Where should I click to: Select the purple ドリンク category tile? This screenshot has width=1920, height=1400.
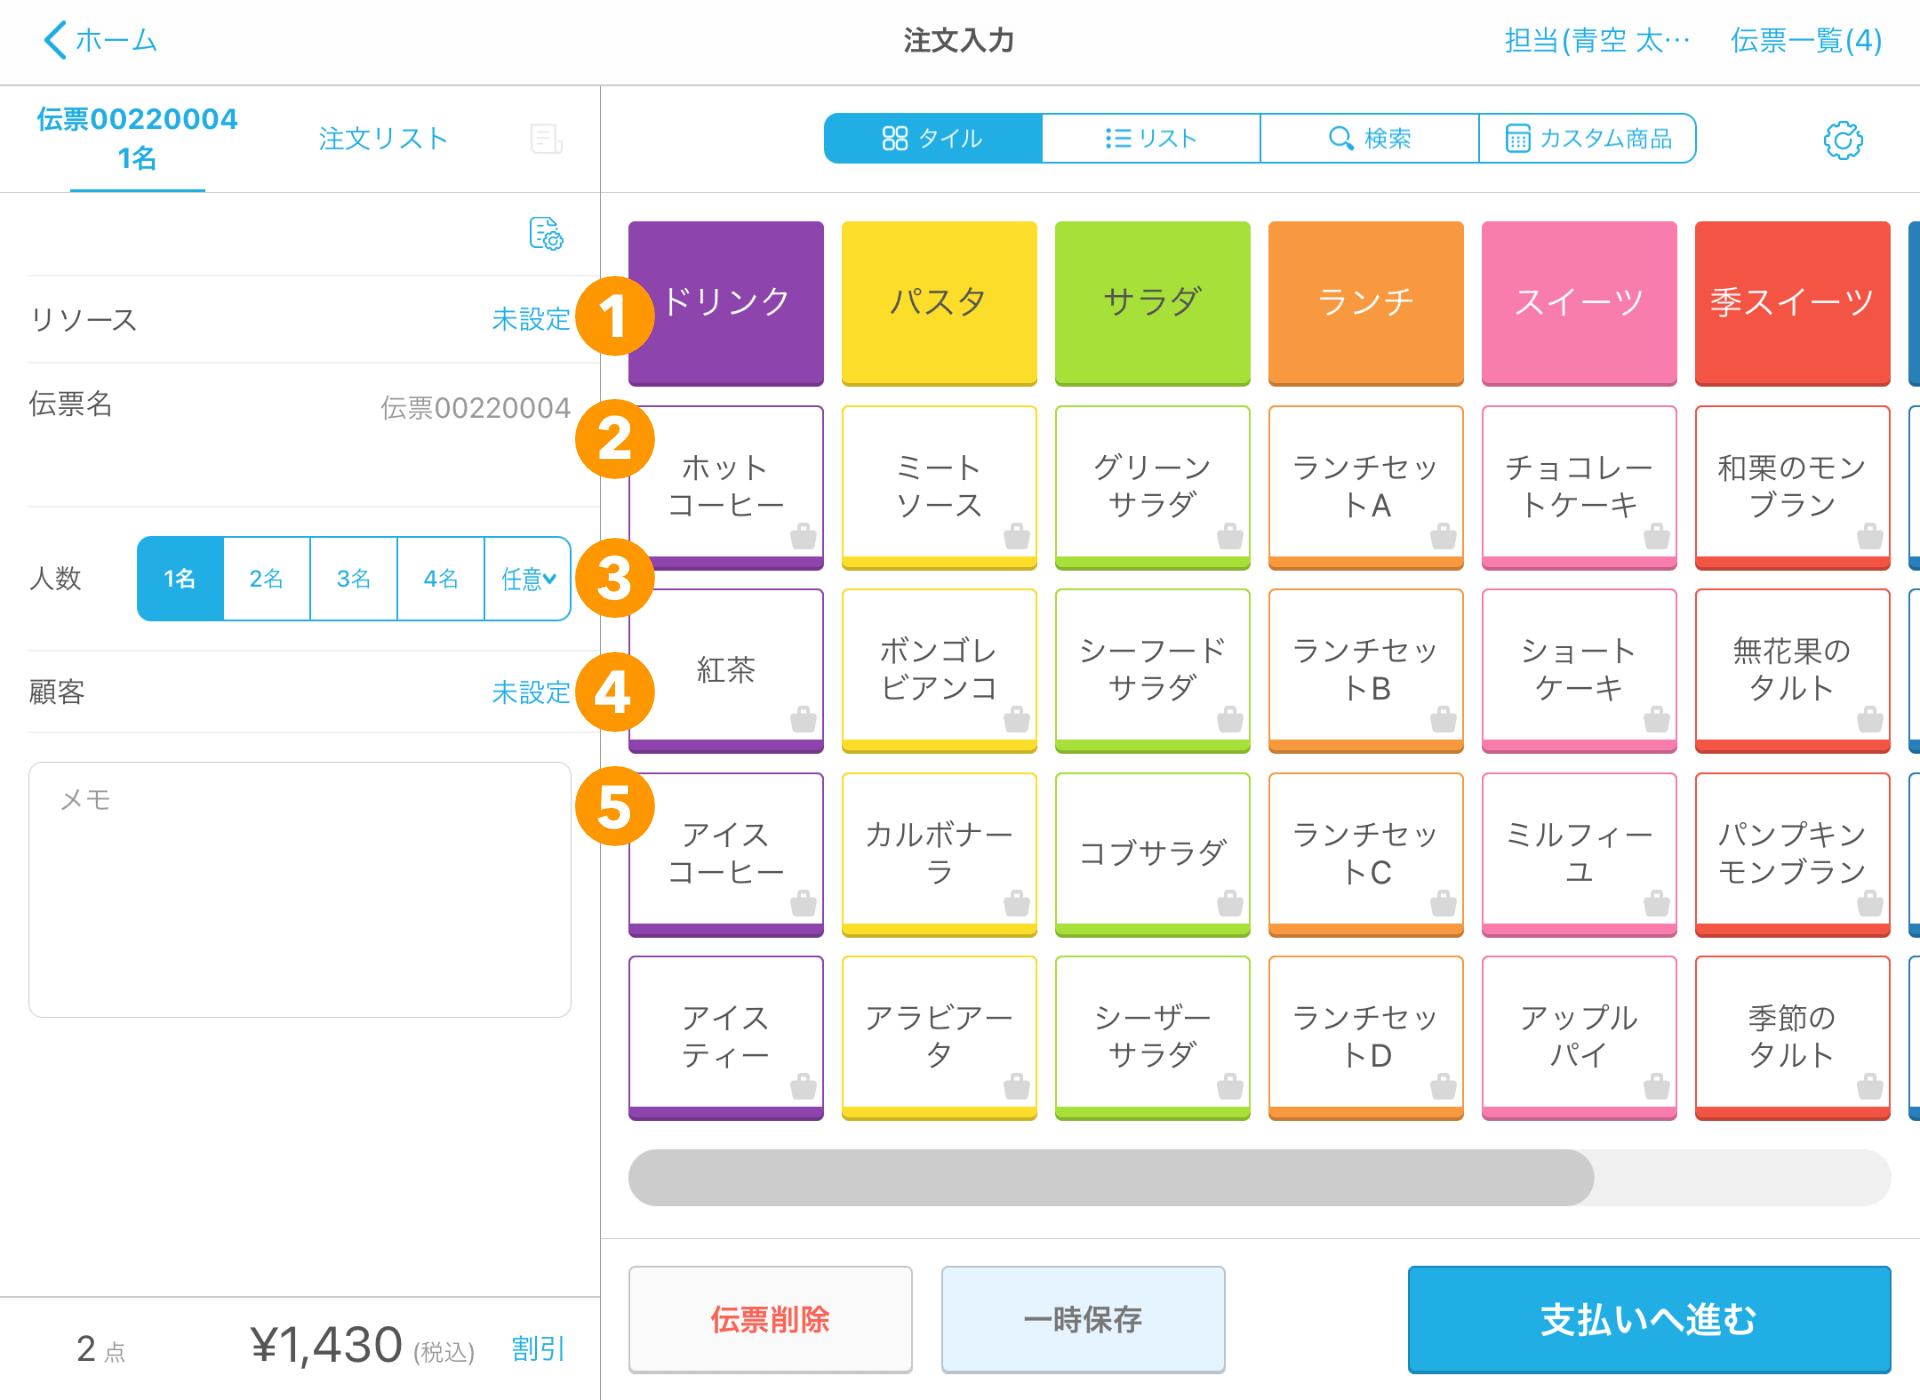click(x=726, y=303)
